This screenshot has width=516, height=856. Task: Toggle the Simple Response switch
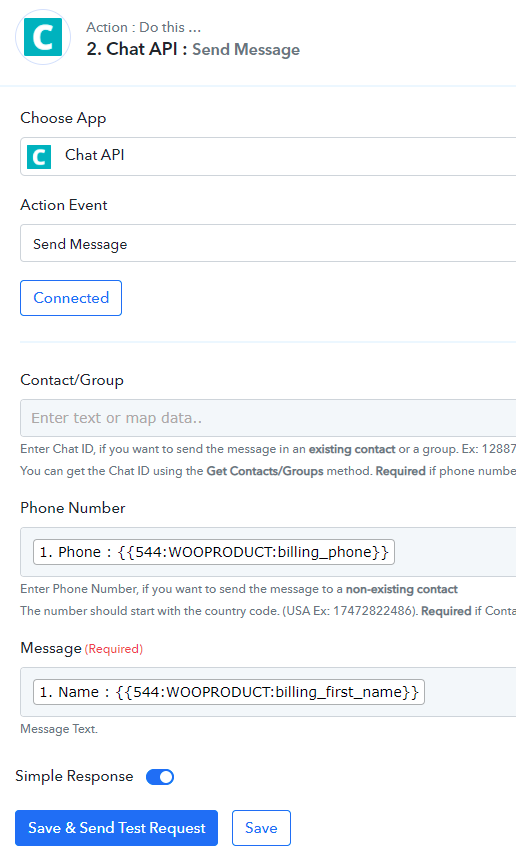(160, 777)
